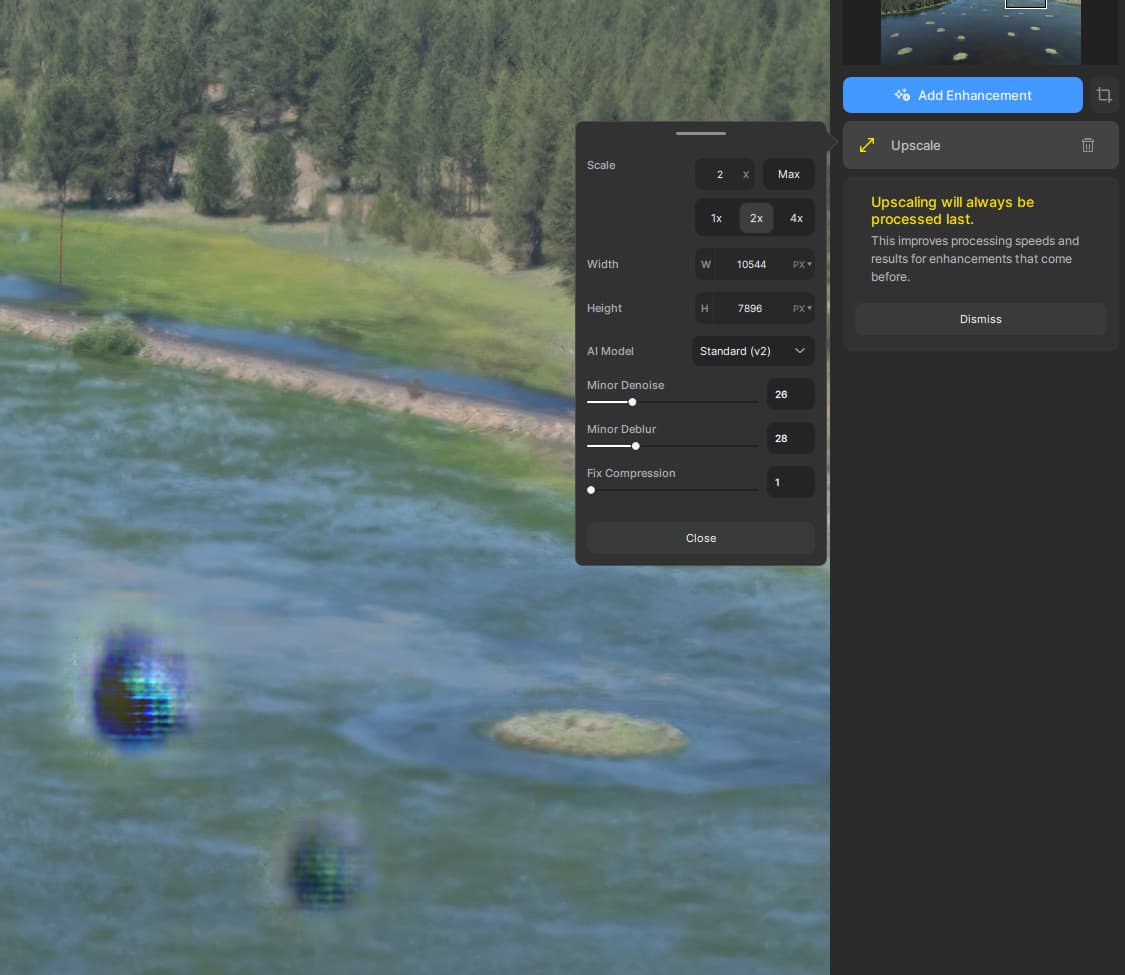Click the crop tool icon
Viewport: 1125px width, 975px height.
[1103, 95]
